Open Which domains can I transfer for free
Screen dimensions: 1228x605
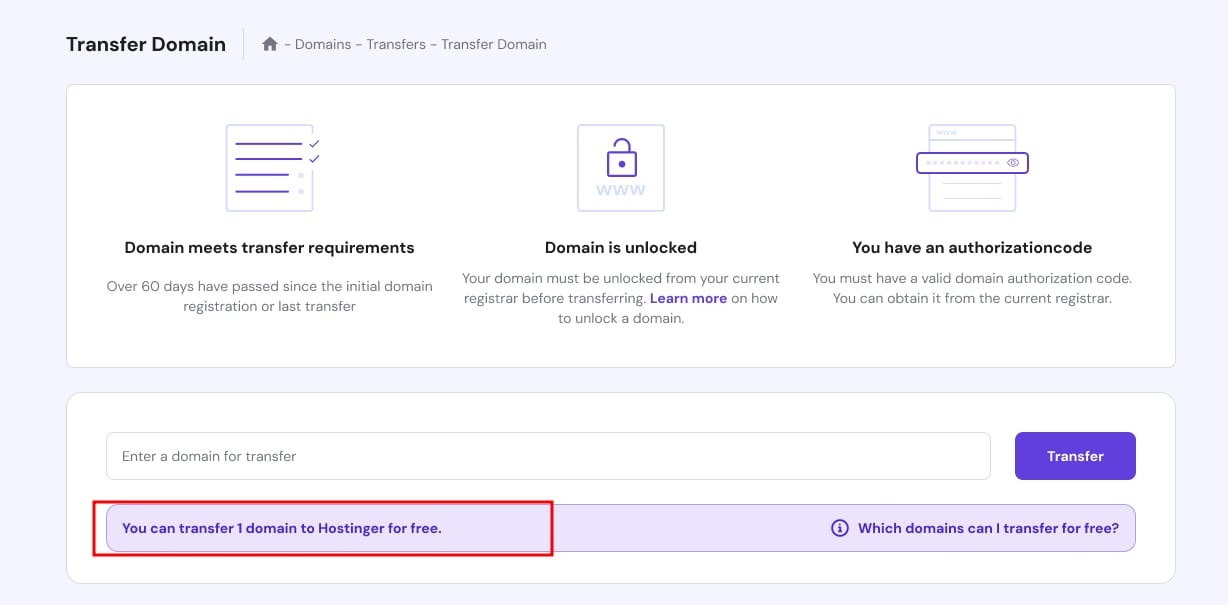(988, 528)
